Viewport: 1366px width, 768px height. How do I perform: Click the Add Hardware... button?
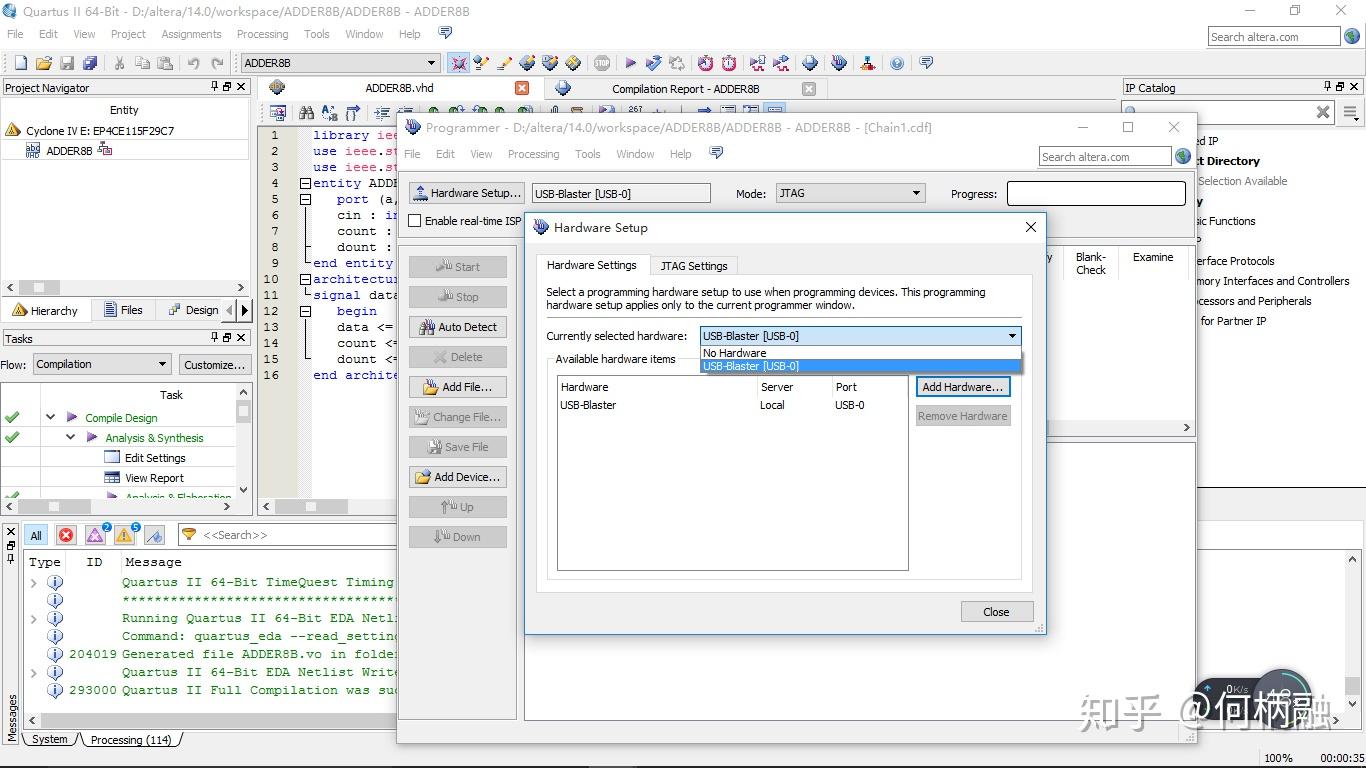pos(962,387)
